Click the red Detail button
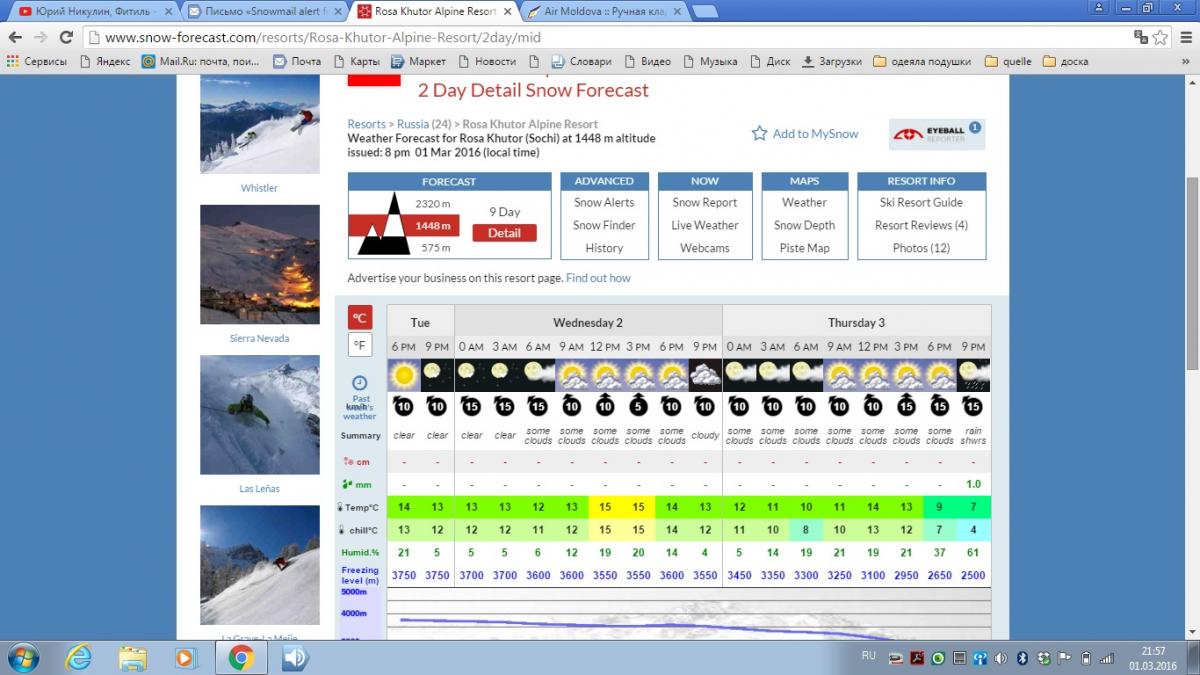Viewport: 1200px width, 675px height. 504,233
